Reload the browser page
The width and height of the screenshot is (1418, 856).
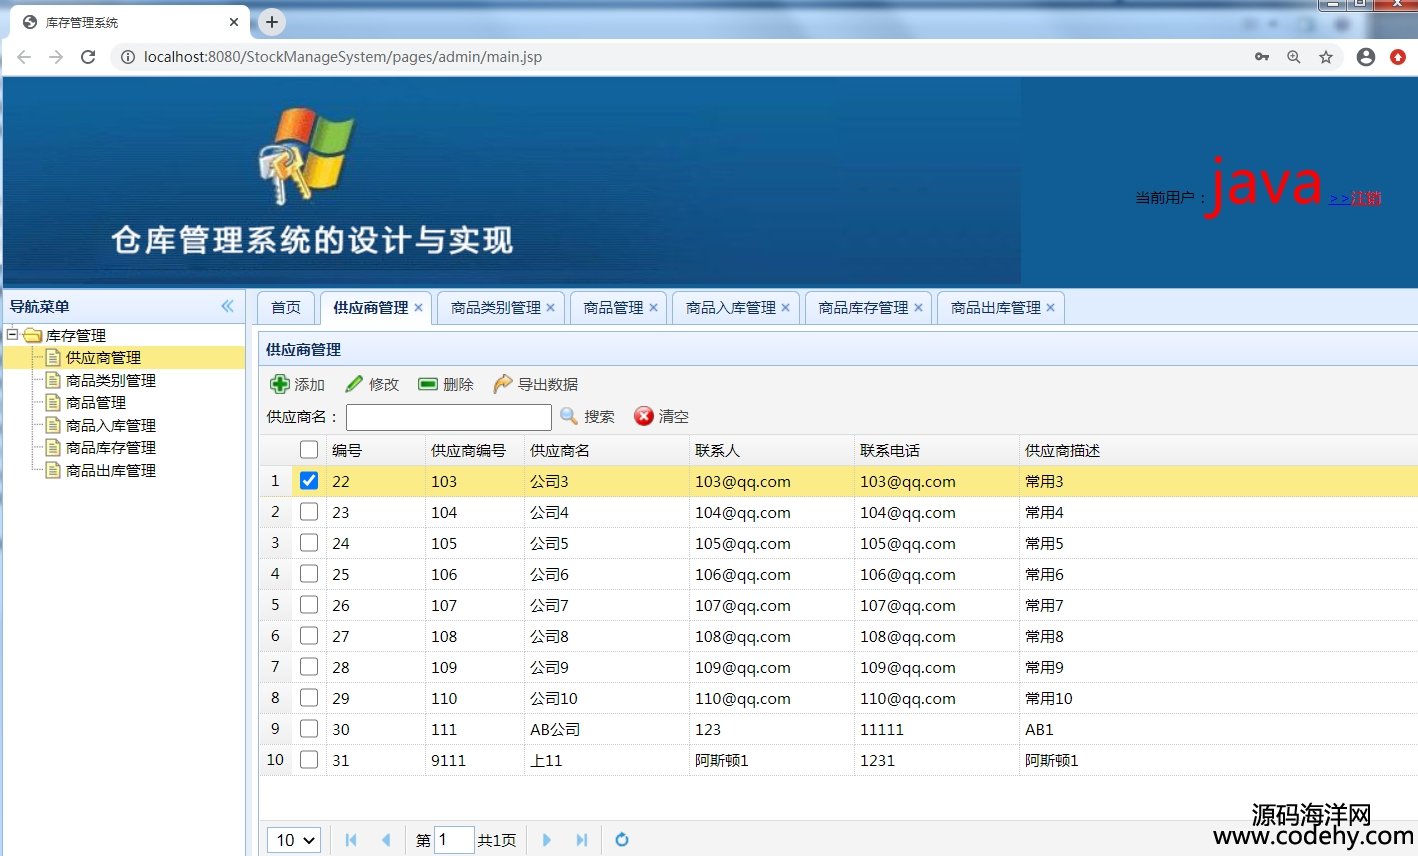click(88, 57)
